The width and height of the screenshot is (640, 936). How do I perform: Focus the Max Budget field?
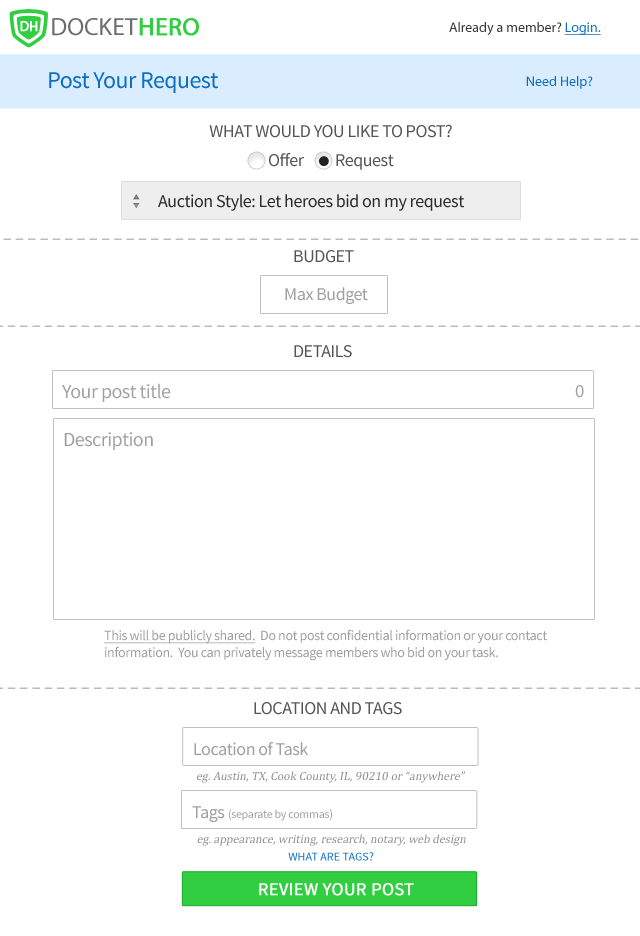[x=324, y=294]
